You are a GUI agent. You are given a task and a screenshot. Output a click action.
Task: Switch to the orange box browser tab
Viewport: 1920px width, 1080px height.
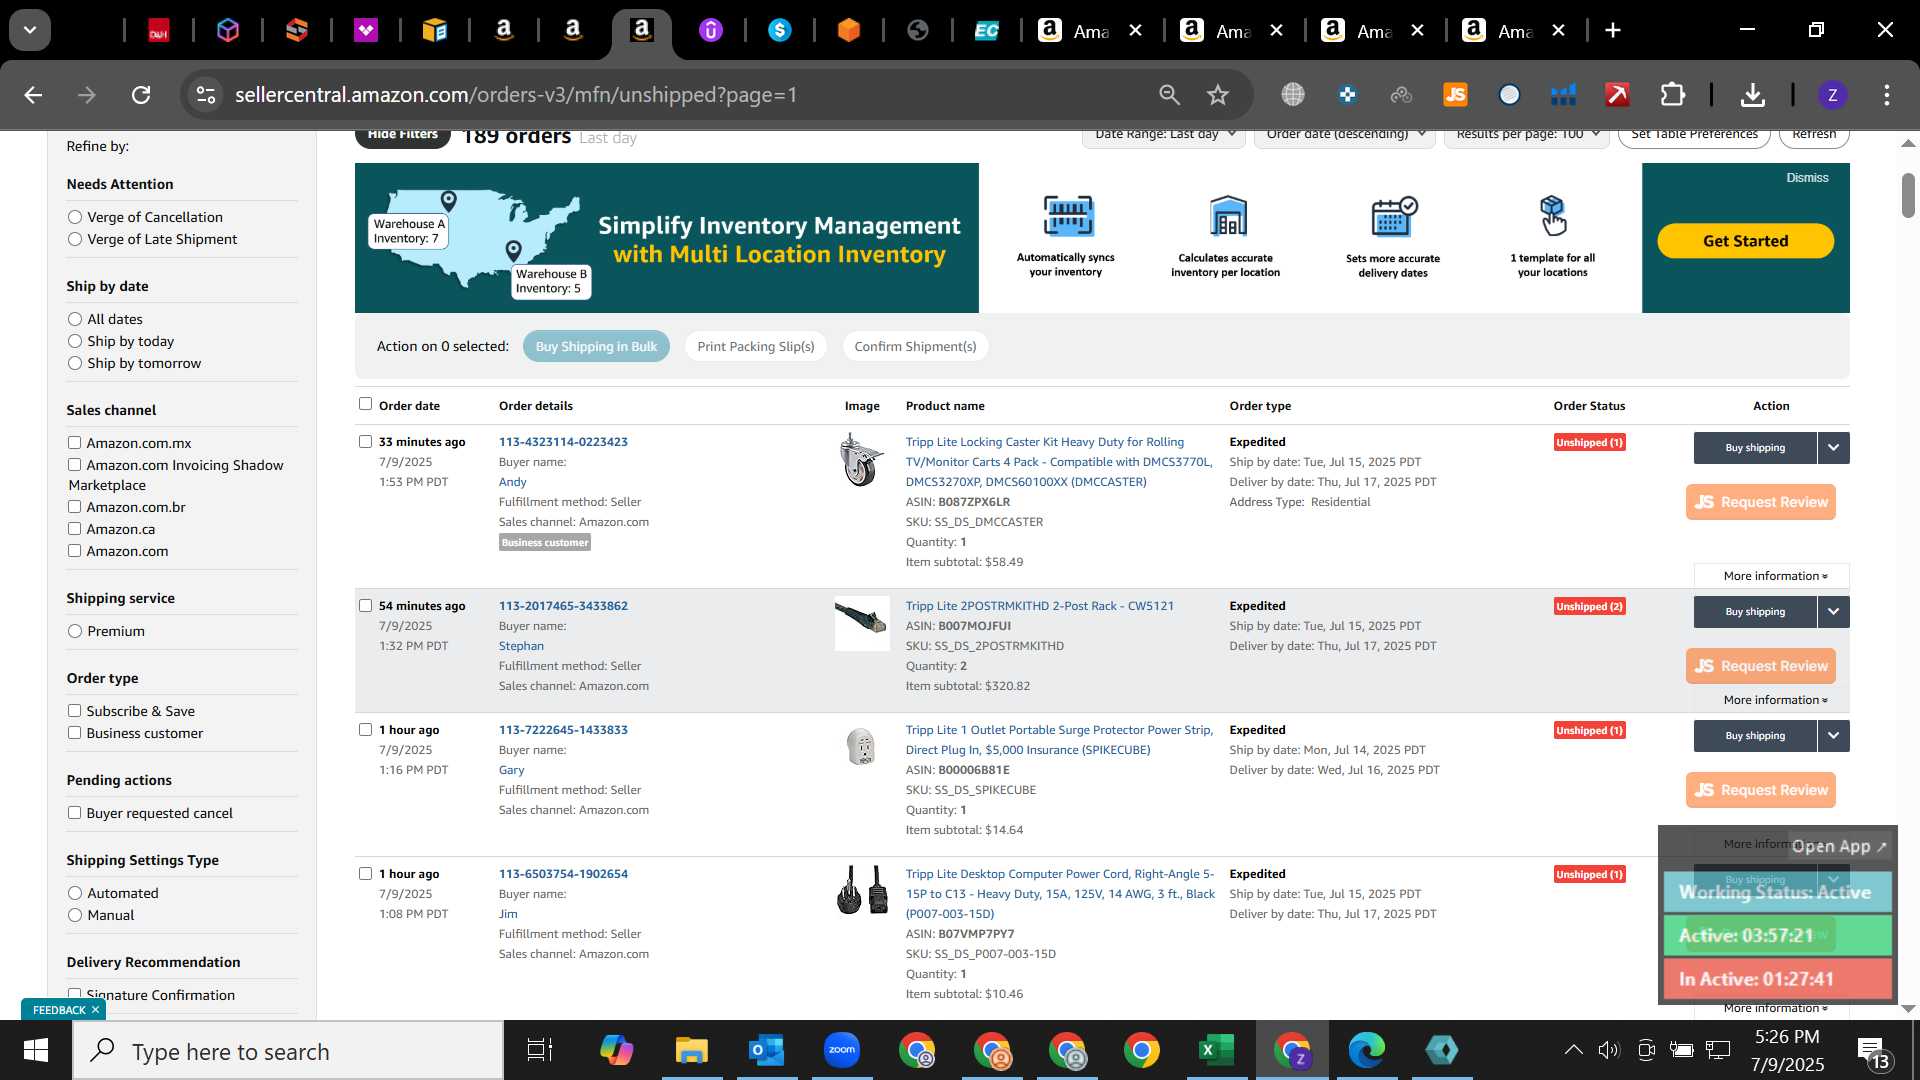tap(848, 30)
